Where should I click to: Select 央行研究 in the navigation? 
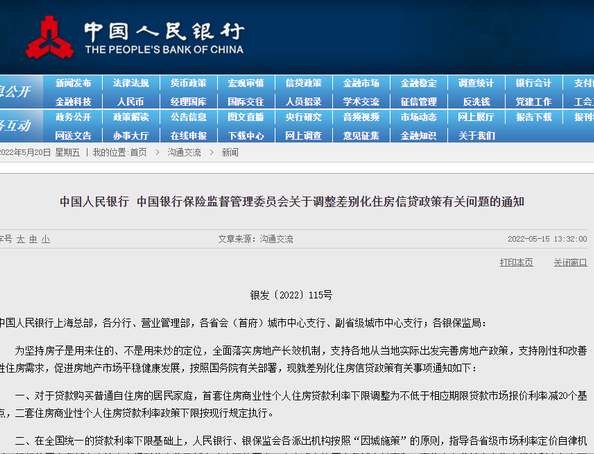point(303,117)
